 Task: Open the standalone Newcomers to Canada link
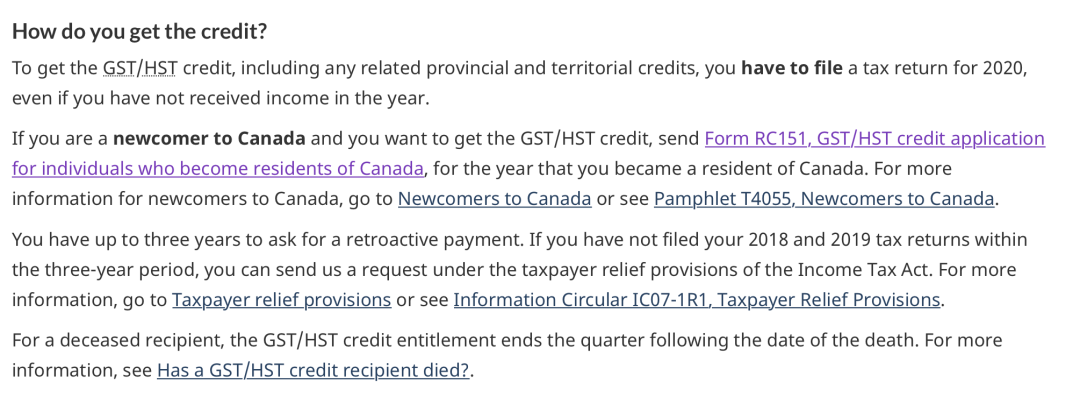pos(495,199)
